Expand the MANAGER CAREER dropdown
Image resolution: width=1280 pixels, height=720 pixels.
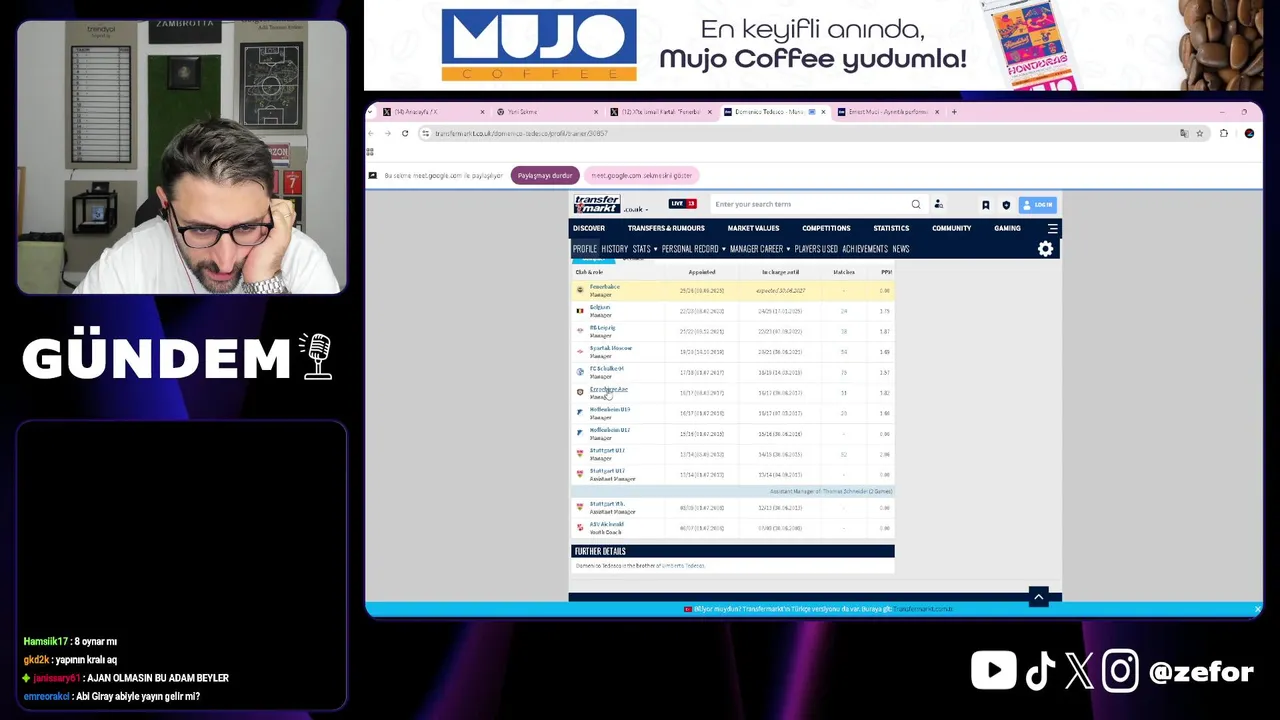[760, 249]
